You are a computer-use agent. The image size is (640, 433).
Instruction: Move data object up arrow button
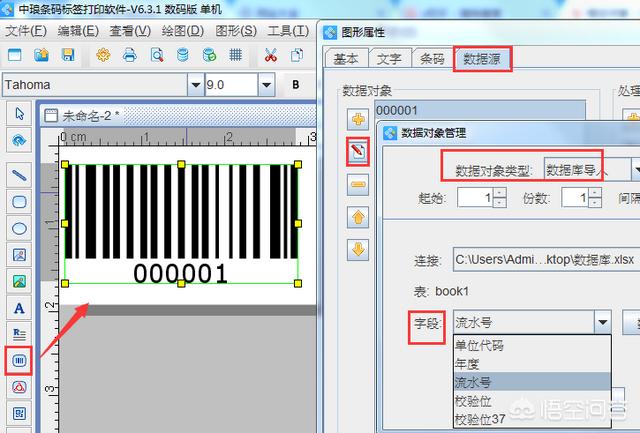358,217
